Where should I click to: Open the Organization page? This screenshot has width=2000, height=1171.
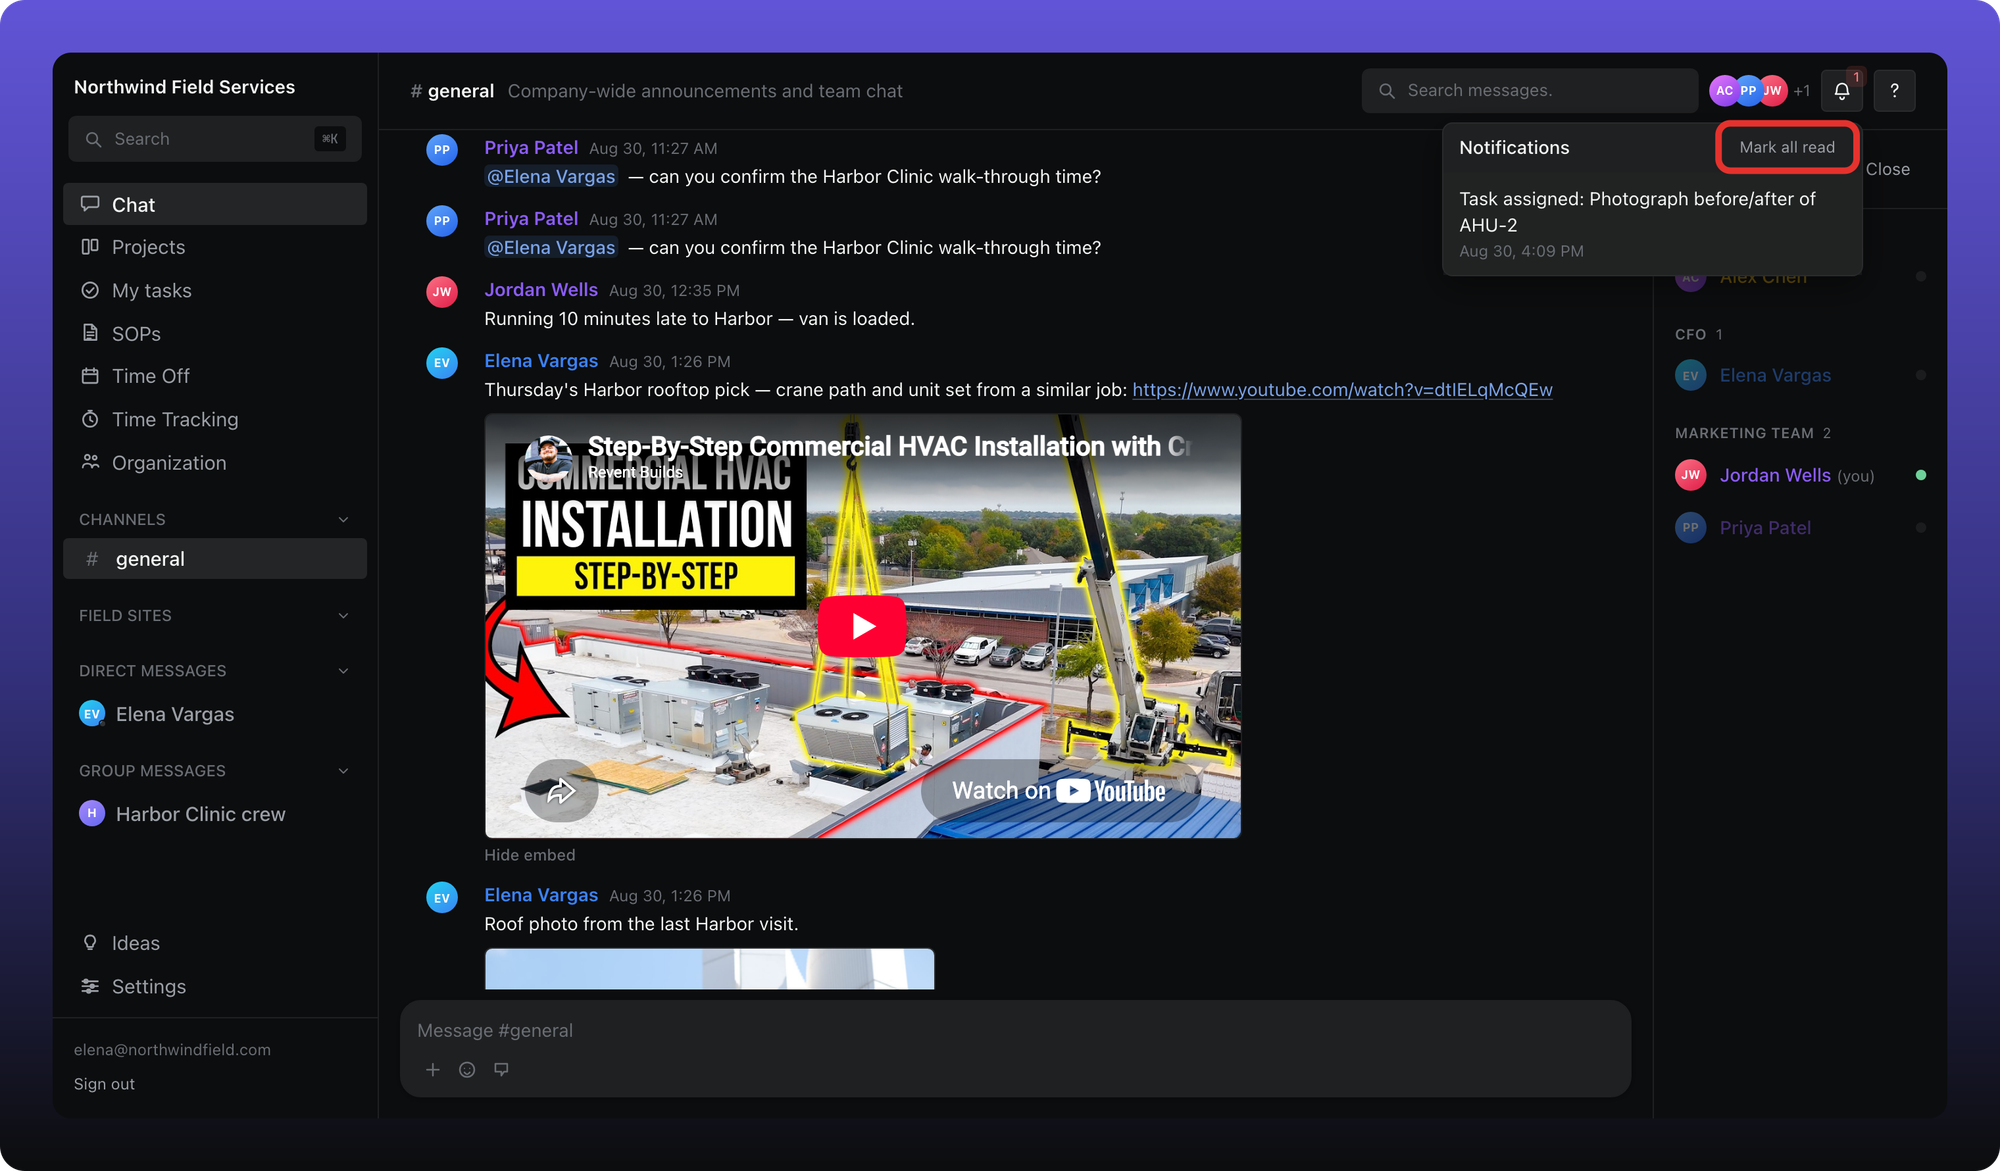(x=215, y=462)
